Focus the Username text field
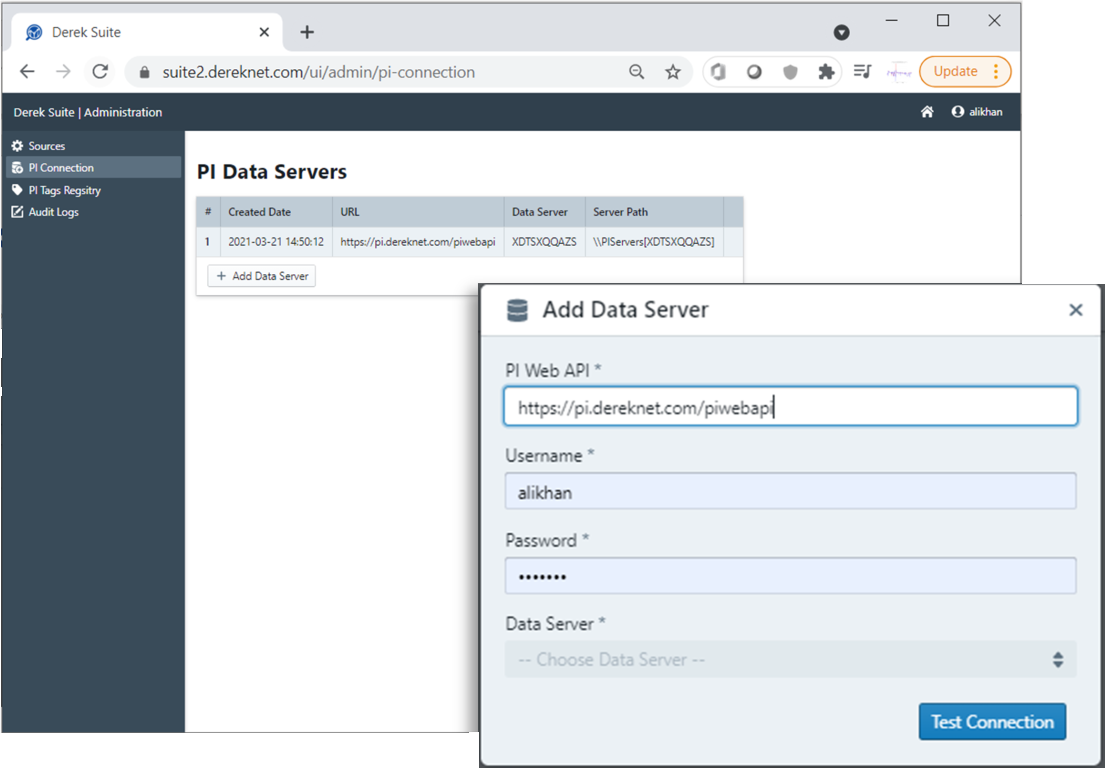The image size is (1106, 769). click(x=790, y=492)
